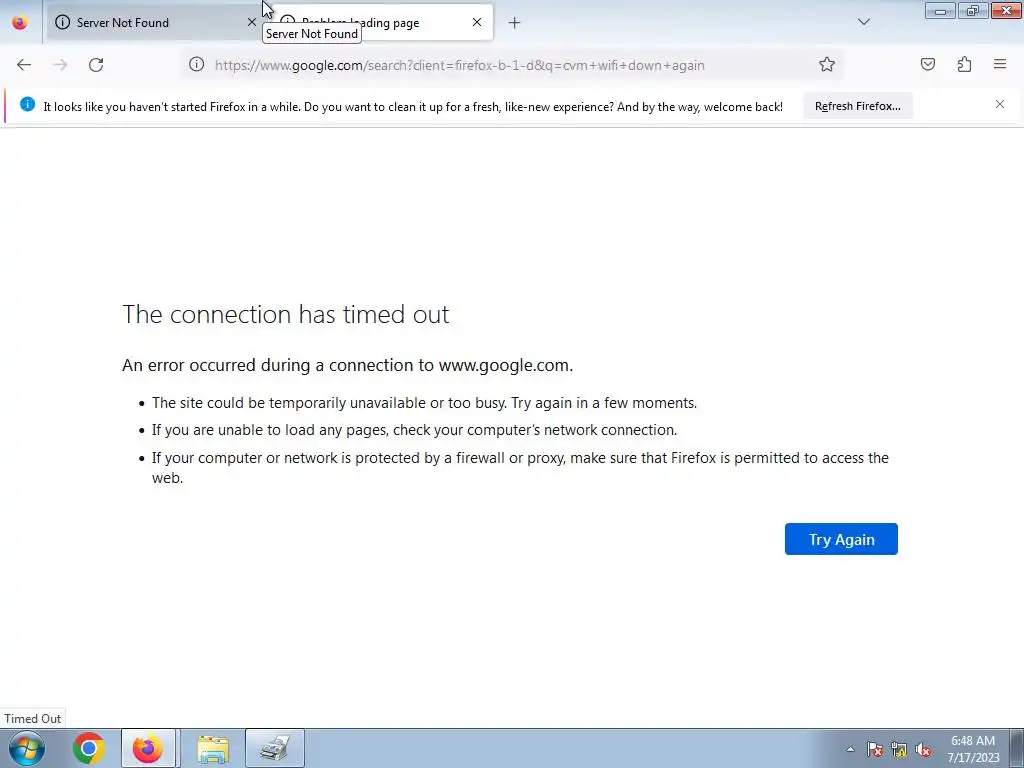Screen dimensions: 1024x768
Task: Open site information icon in address bar
Action: tap(197, 64)
